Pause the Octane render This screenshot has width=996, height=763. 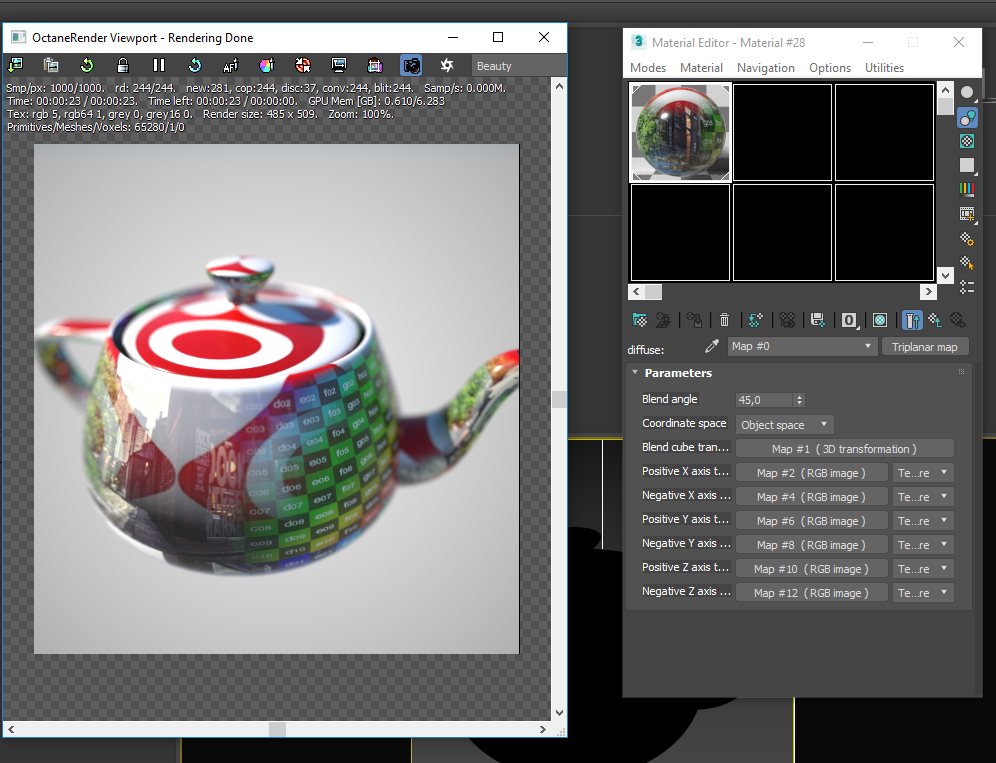pyautogui.click(x=159, y=65)
